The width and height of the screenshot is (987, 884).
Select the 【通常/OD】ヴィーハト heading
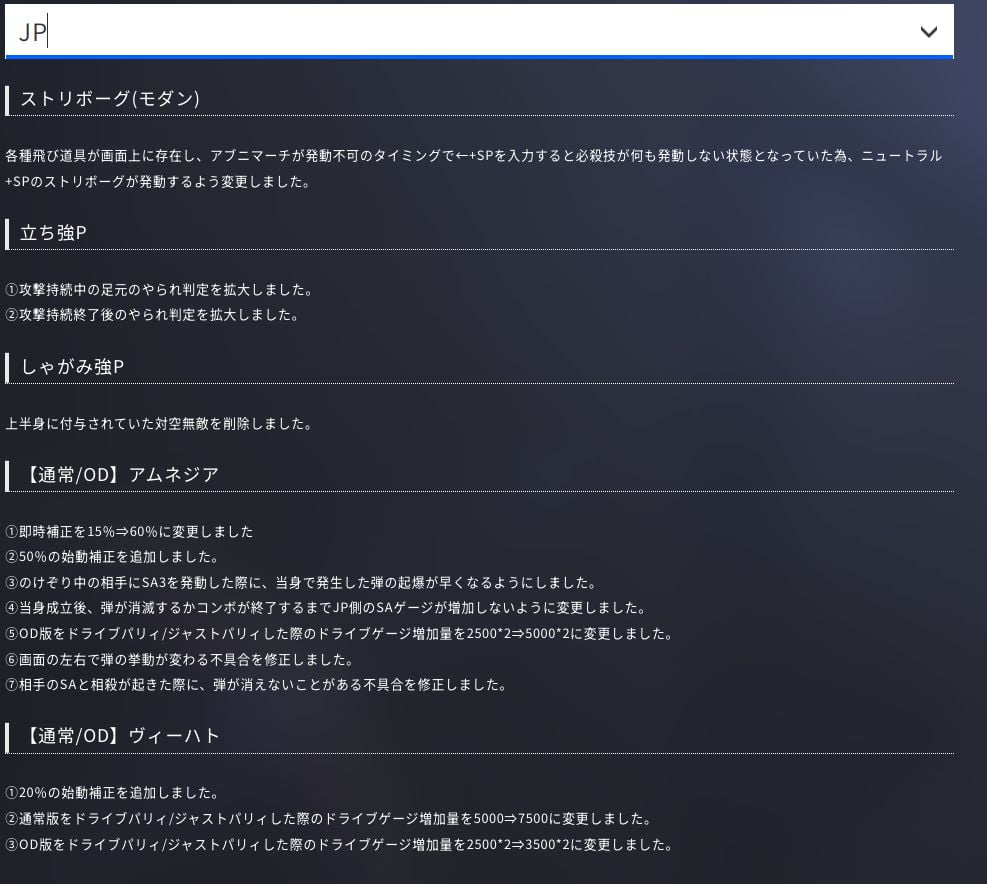(x=120, y=735)
